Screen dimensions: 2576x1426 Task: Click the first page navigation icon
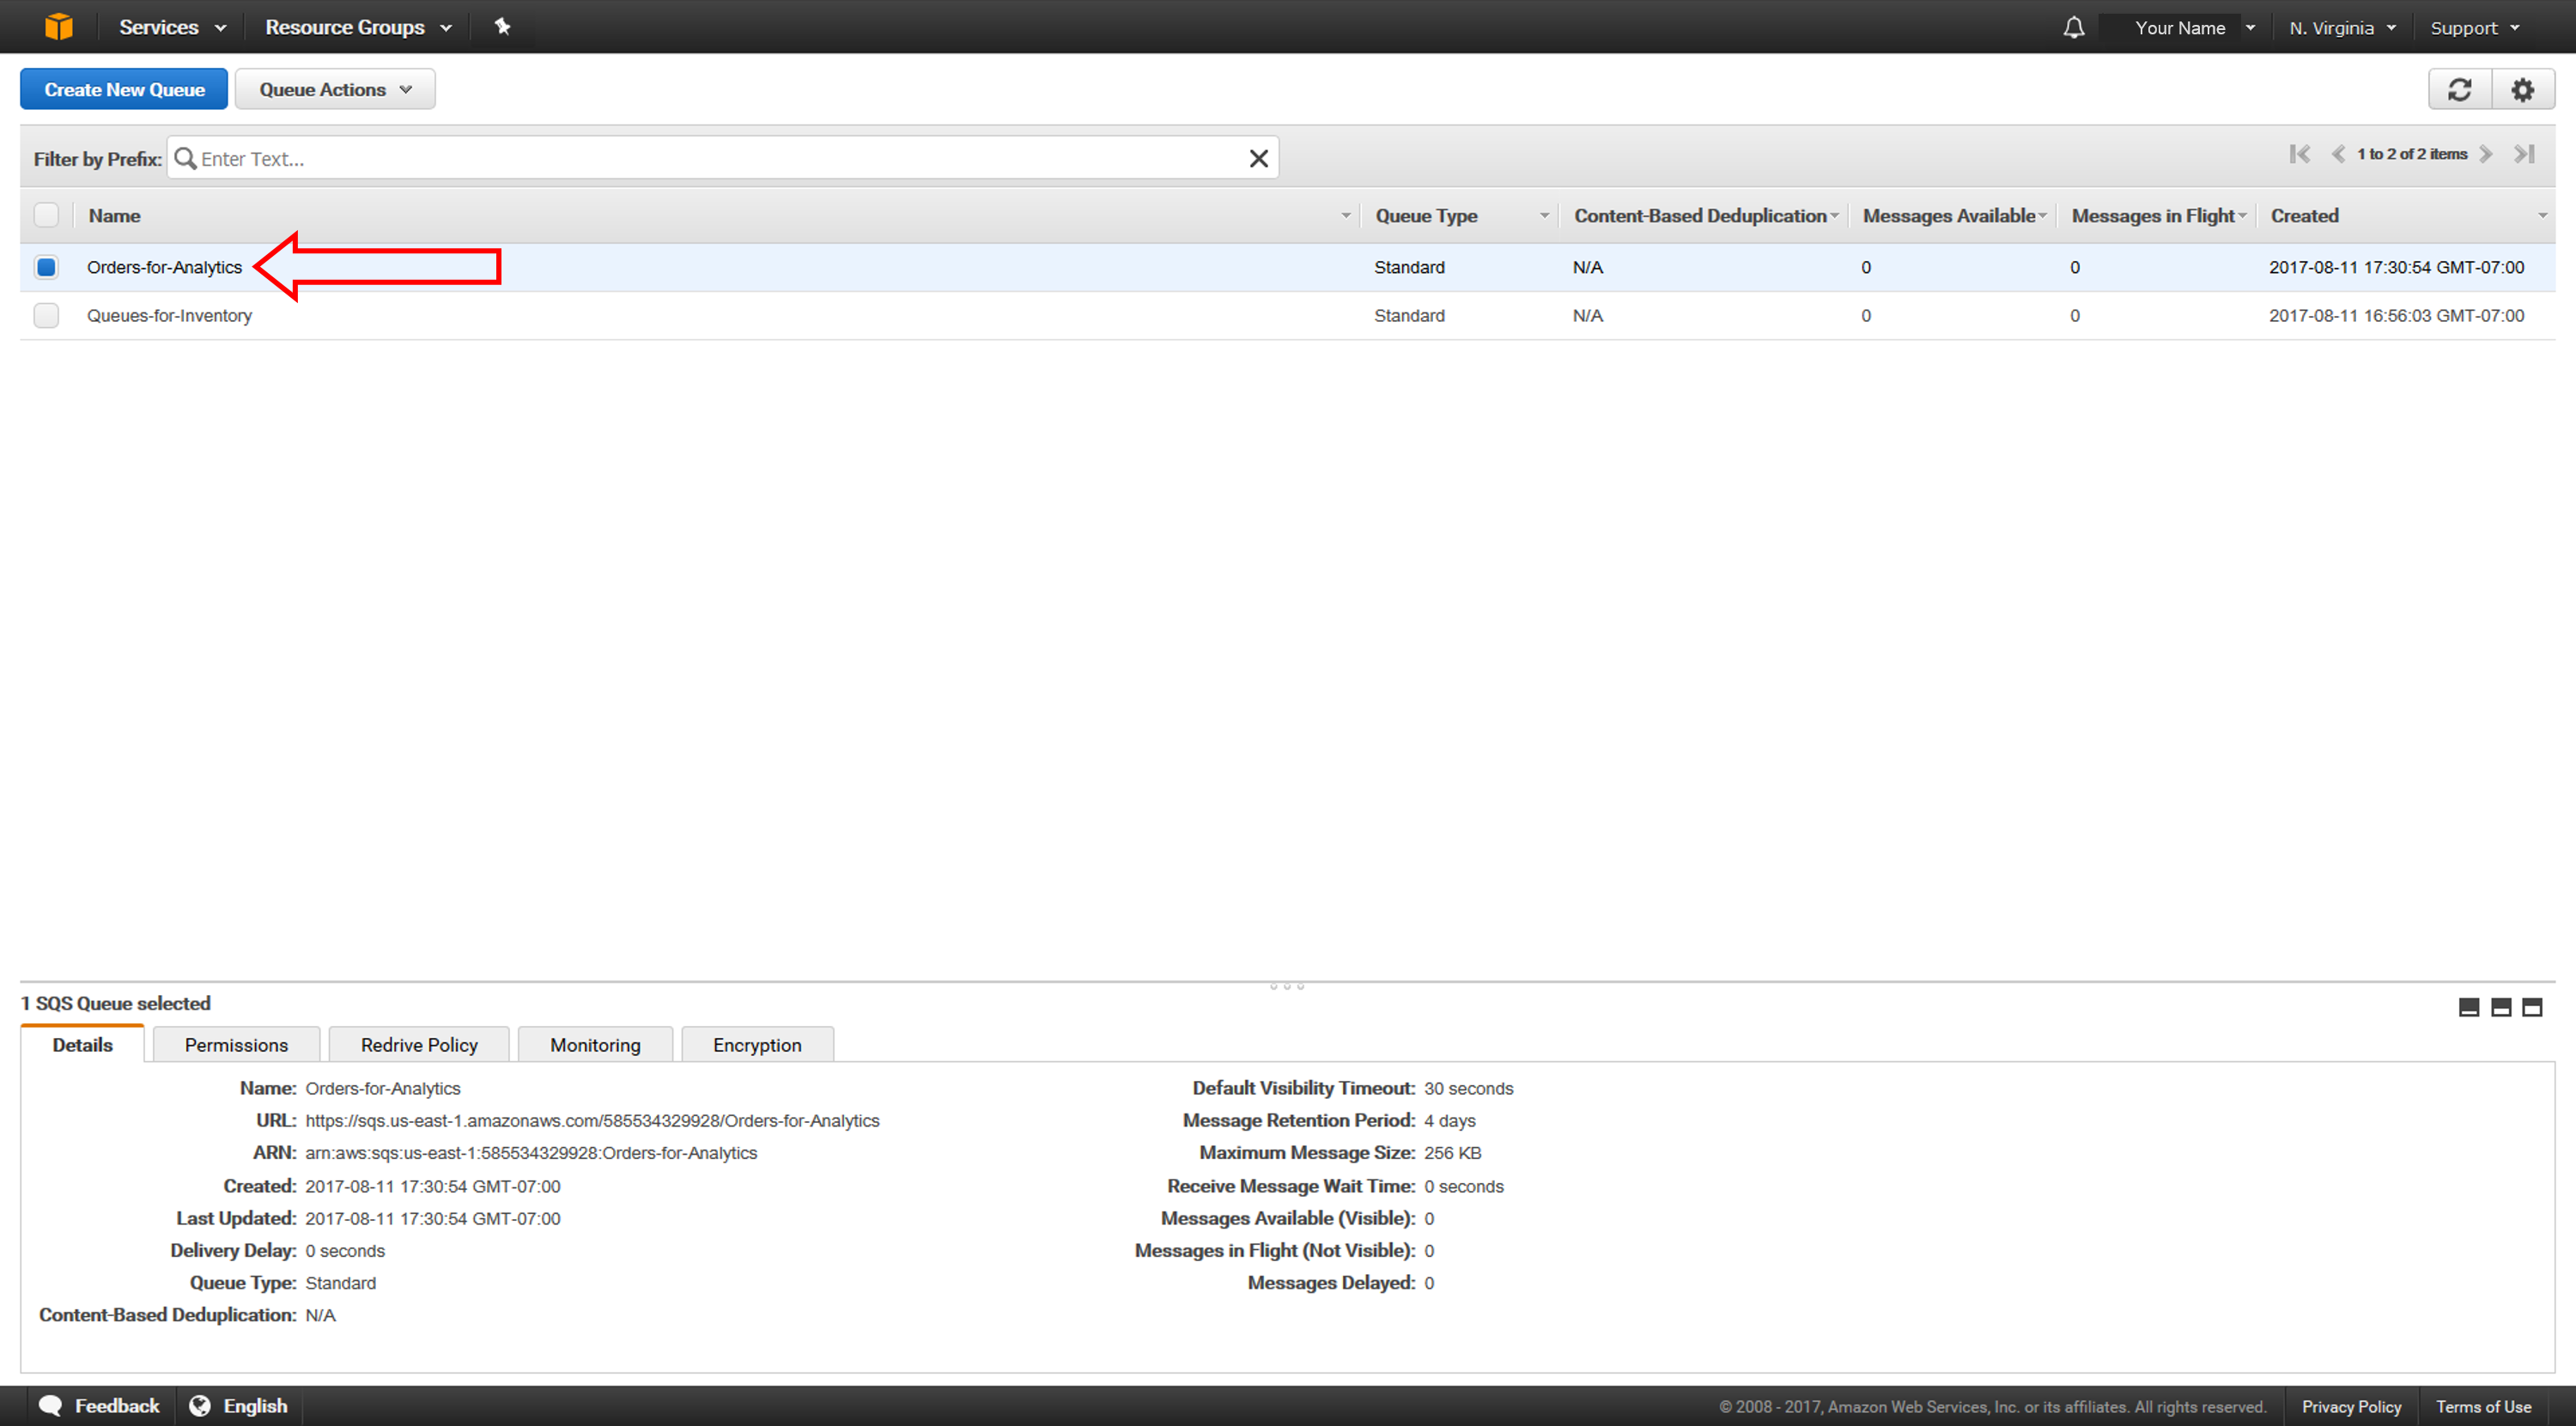click(2297, 158)
